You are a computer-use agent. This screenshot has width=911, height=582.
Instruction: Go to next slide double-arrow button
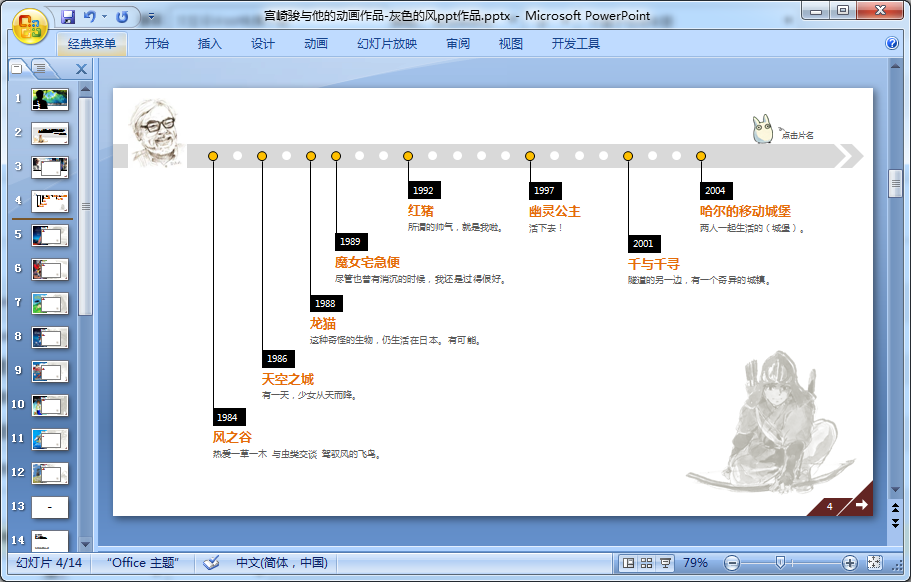pyautogui.click(x=895, y=523)
